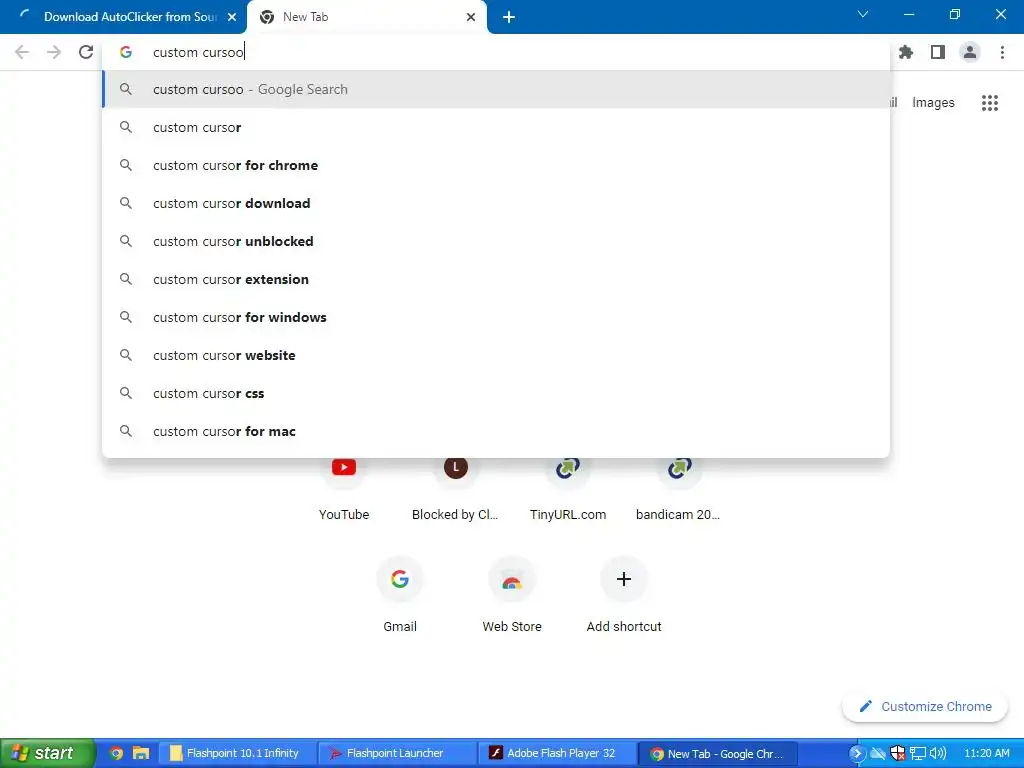This screenshot has height=768, width=1024.
Task: Click the 11:20 AM system clock
Action: click(987, 753)
